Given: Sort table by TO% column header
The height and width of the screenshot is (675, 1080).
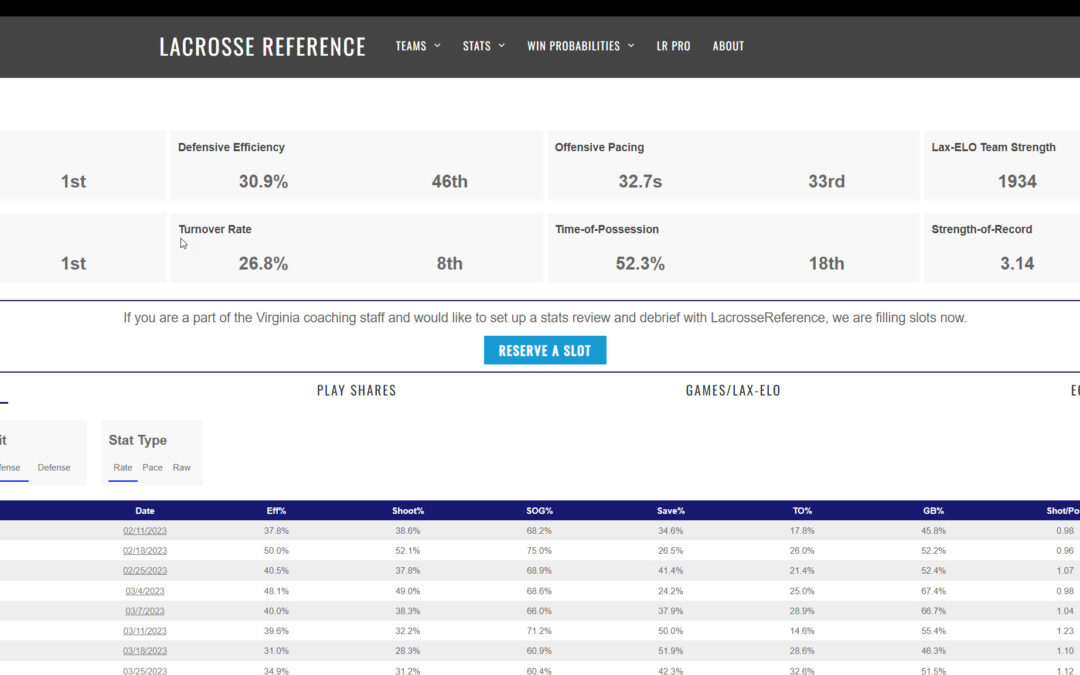Looking at the screenshot, I should pyautogui.click(x=802, y=511).
